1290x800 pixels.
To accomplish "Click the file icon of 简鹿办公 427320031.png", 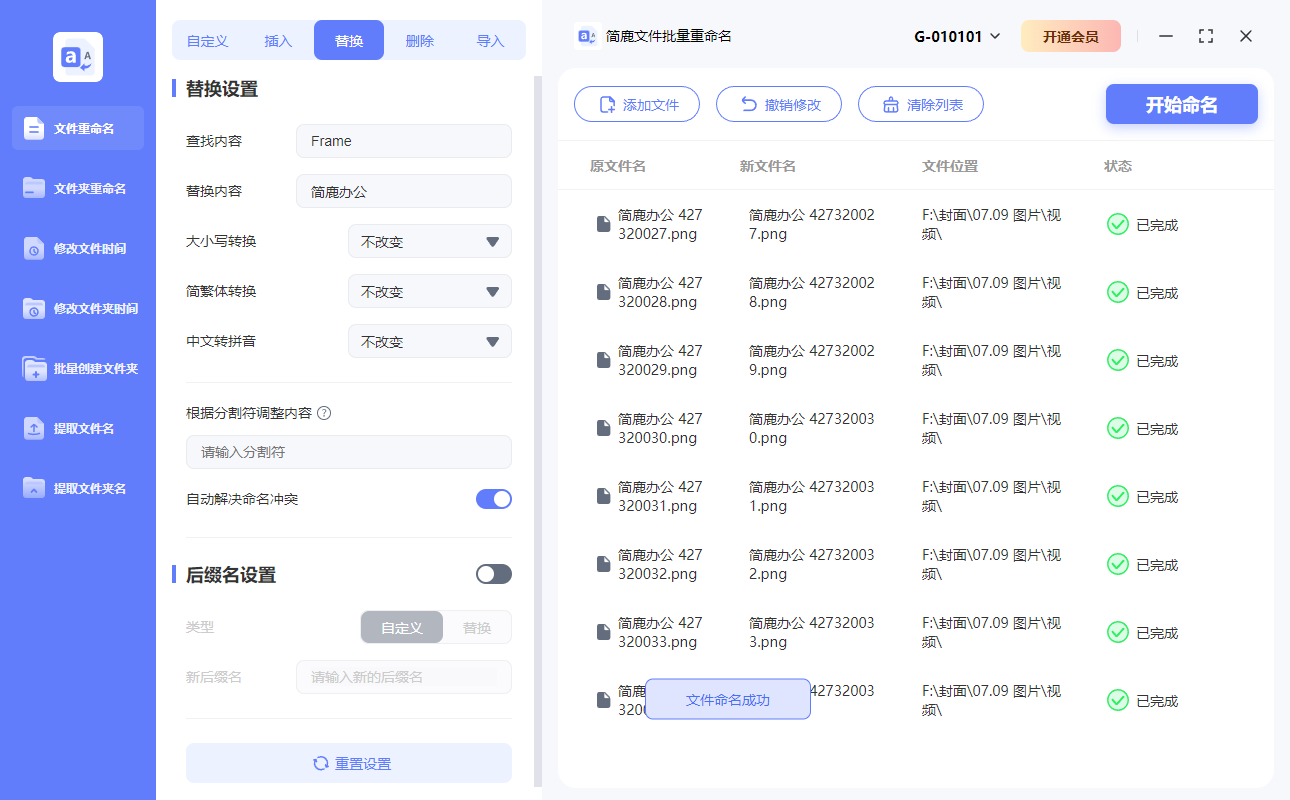I will click(x=603, y=496).
